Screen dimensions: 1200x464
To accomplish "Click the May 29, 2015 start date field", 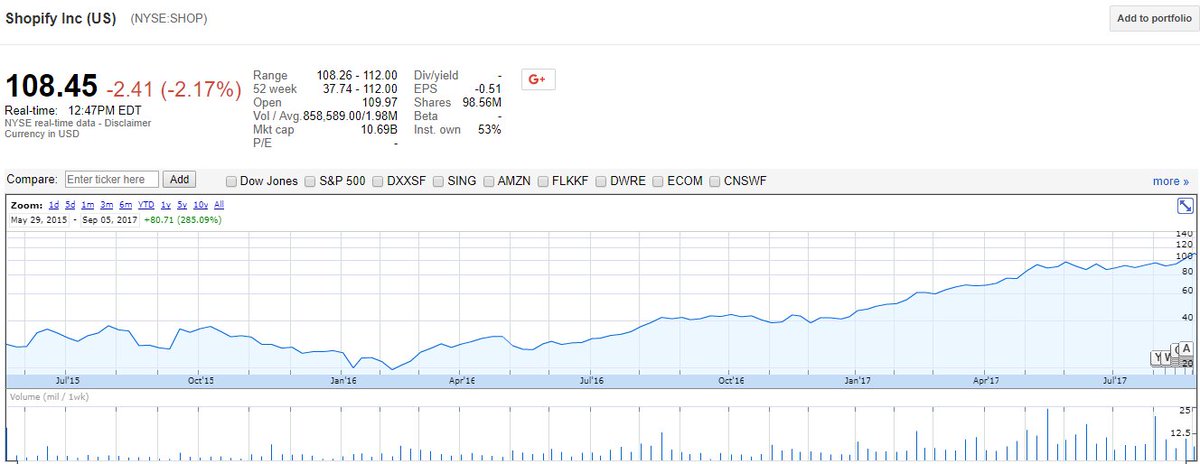I will click(37, 219).
